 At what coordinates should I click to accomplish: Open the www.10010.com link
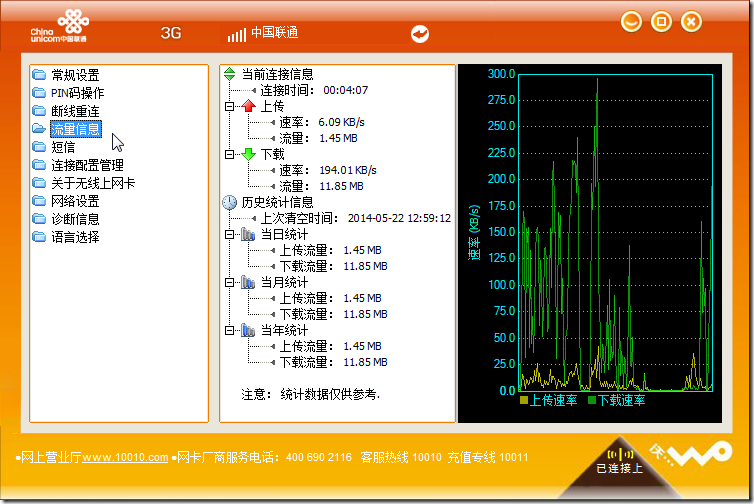click(125, 457)
